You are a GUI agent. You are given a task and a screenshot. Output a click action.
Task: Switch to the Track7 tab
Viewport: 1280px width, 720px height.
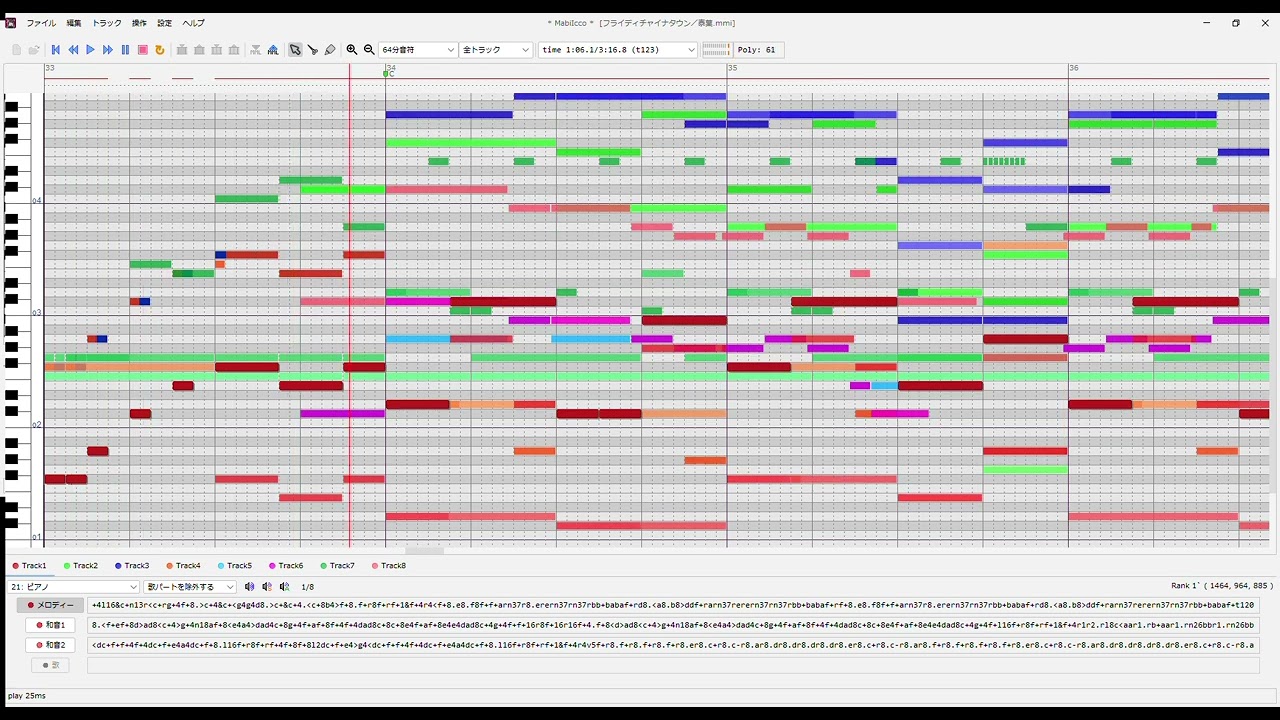pyautogui.click(x=337, y=566)
